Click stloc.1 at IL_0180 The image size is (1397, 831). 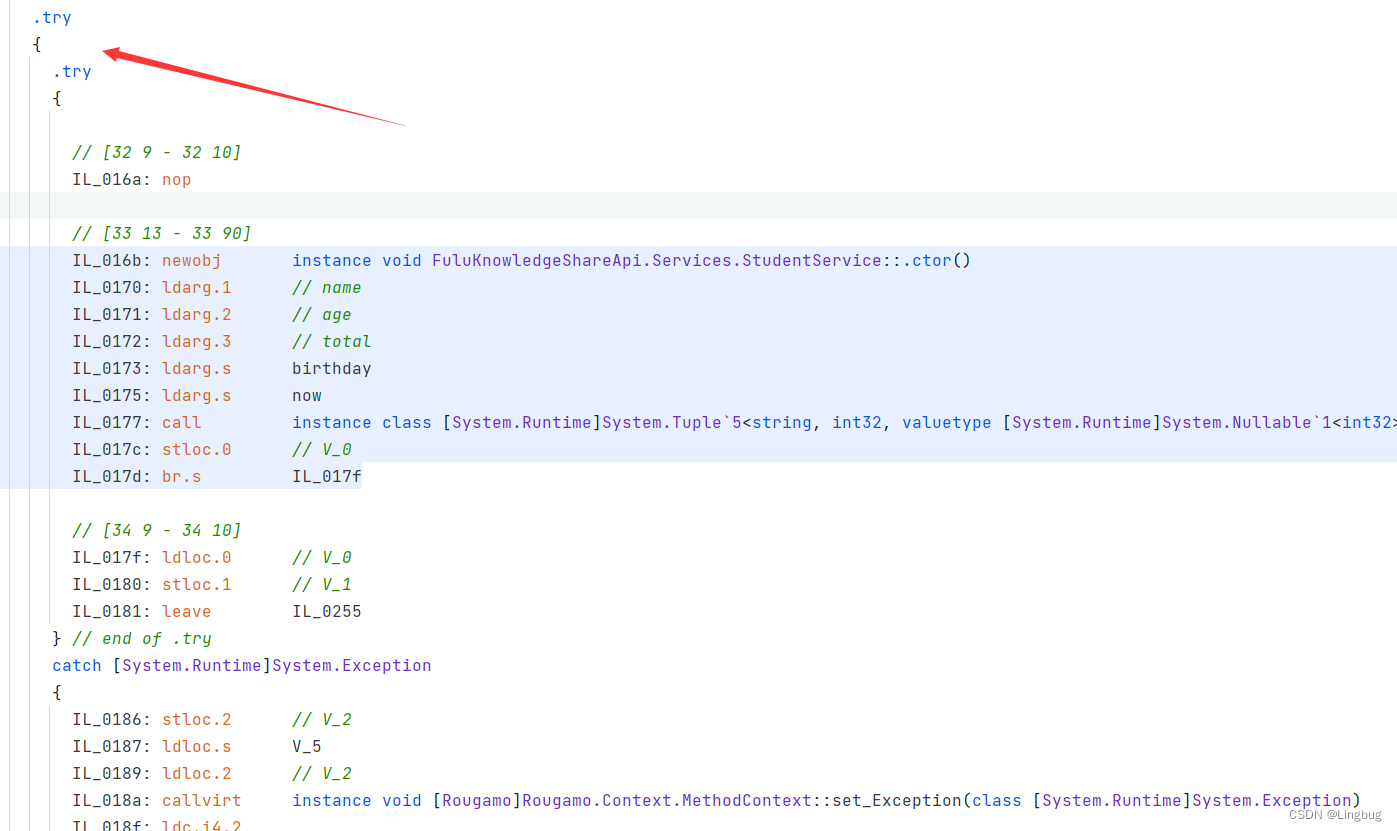pos(197,585)
